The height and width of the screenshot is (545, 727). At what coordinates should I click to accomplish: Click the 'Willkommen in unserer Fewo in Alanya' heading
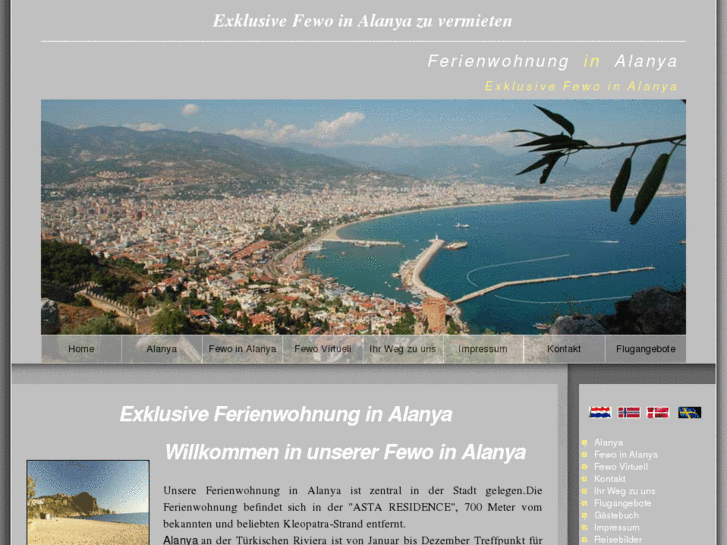(x=345, y=452)
